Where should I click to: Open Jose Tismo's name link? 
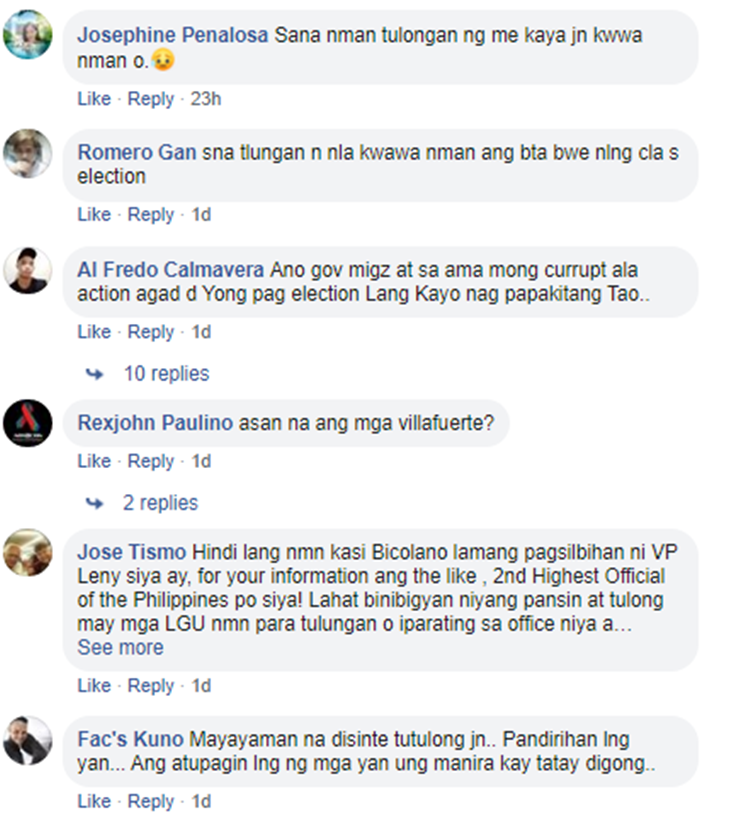(132, 552)
